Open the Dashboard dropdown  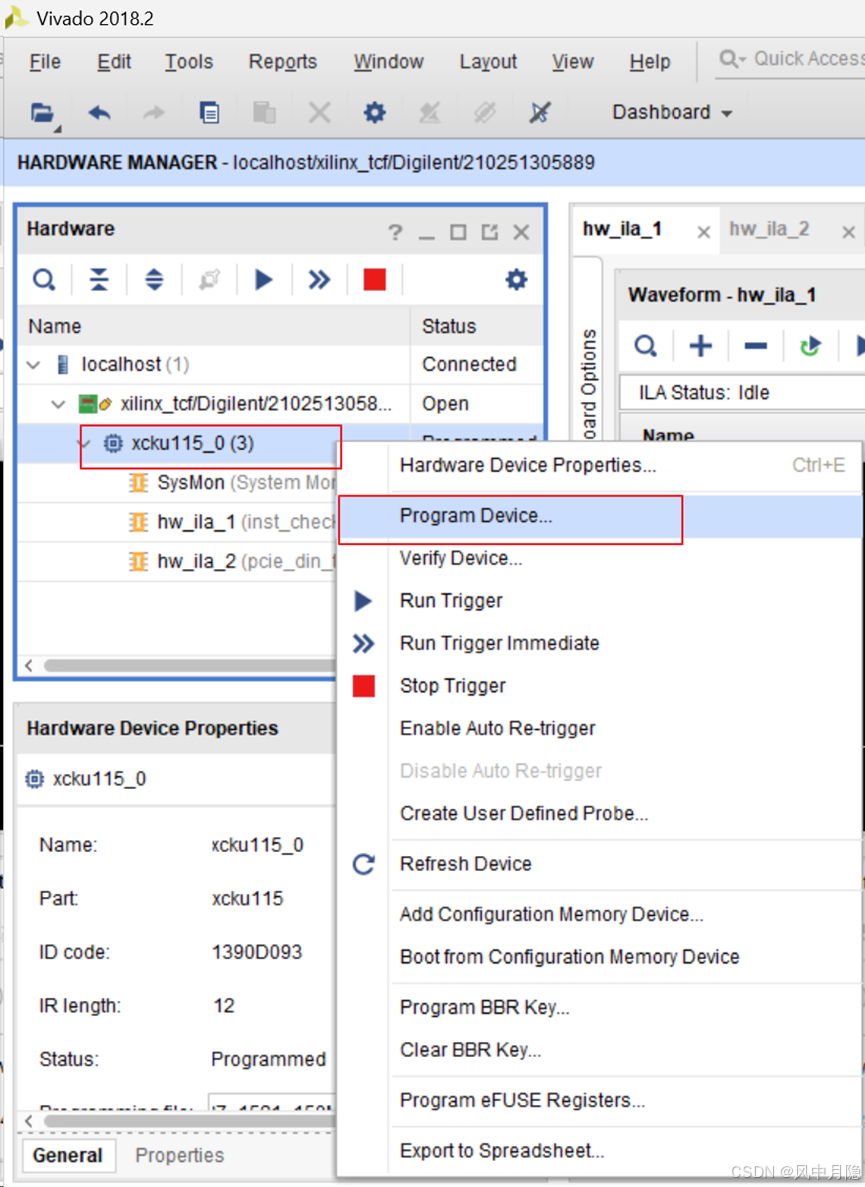pyautogui.click(x=672, y=113)
